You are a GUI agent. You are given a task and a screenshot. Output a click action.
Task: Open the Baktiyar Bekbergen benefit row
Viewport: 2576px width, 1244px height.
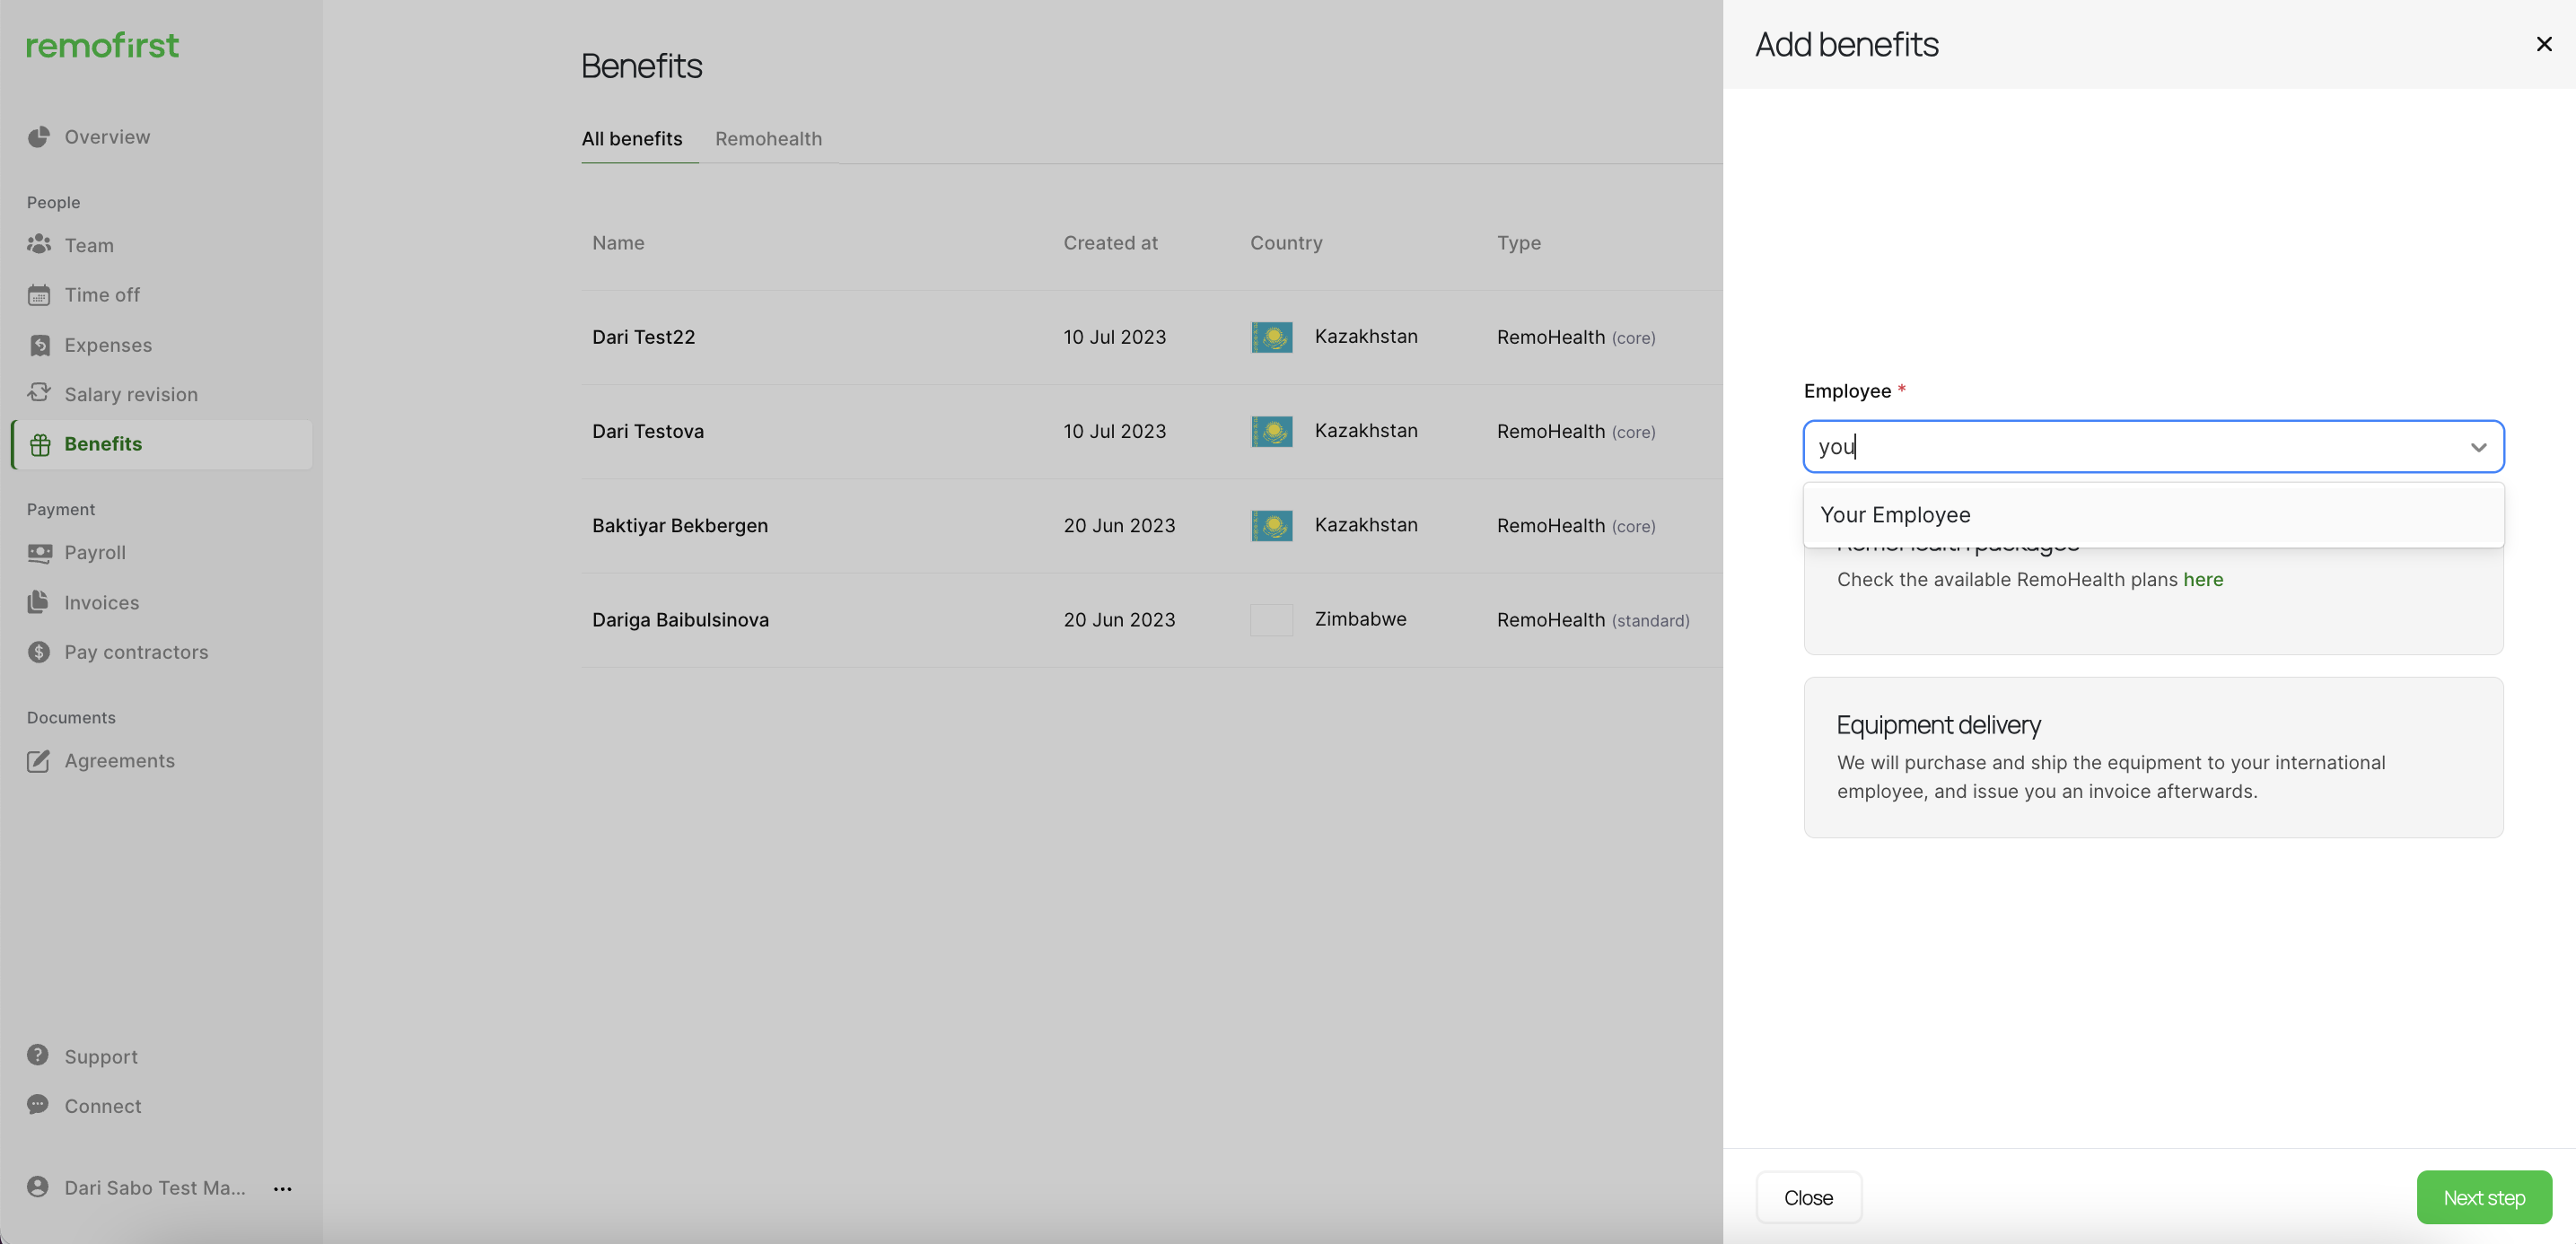[1151, 525]
